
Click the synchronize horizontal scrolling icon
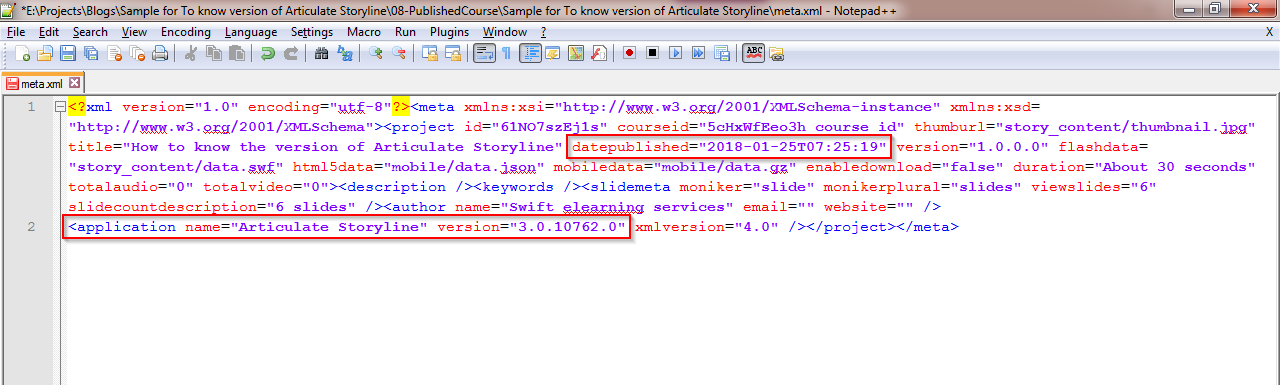point(452,52)
